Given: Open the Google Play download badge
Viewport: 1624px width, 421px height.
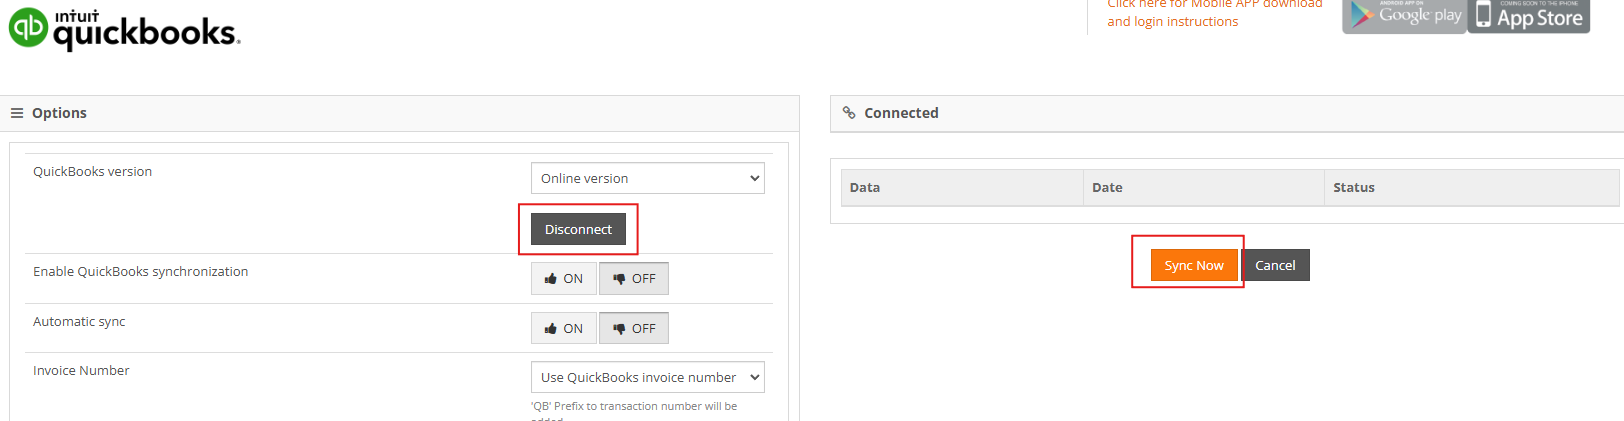Looking at the screenshot, I should [x=1404, y=16].
